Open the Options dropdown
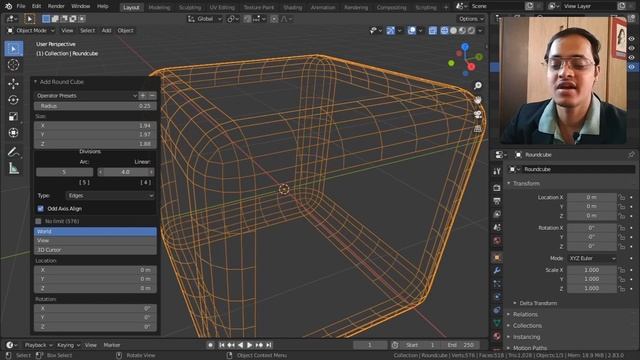 click(471, 19)
